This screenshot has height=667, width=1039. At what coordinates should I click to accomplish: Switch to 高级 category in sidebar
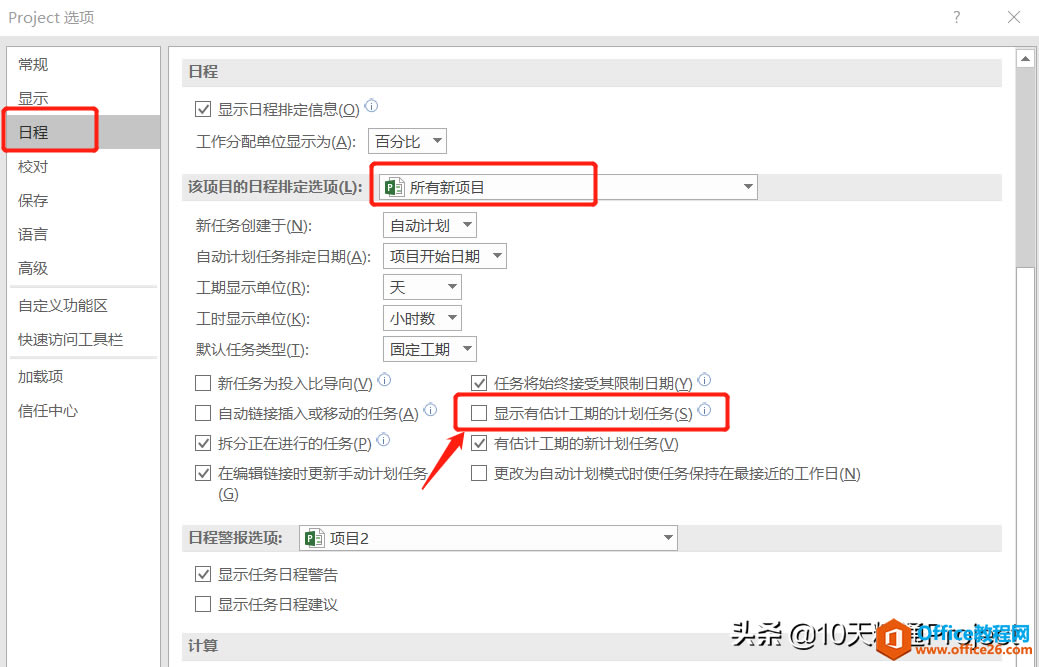[x=33, y=268]
